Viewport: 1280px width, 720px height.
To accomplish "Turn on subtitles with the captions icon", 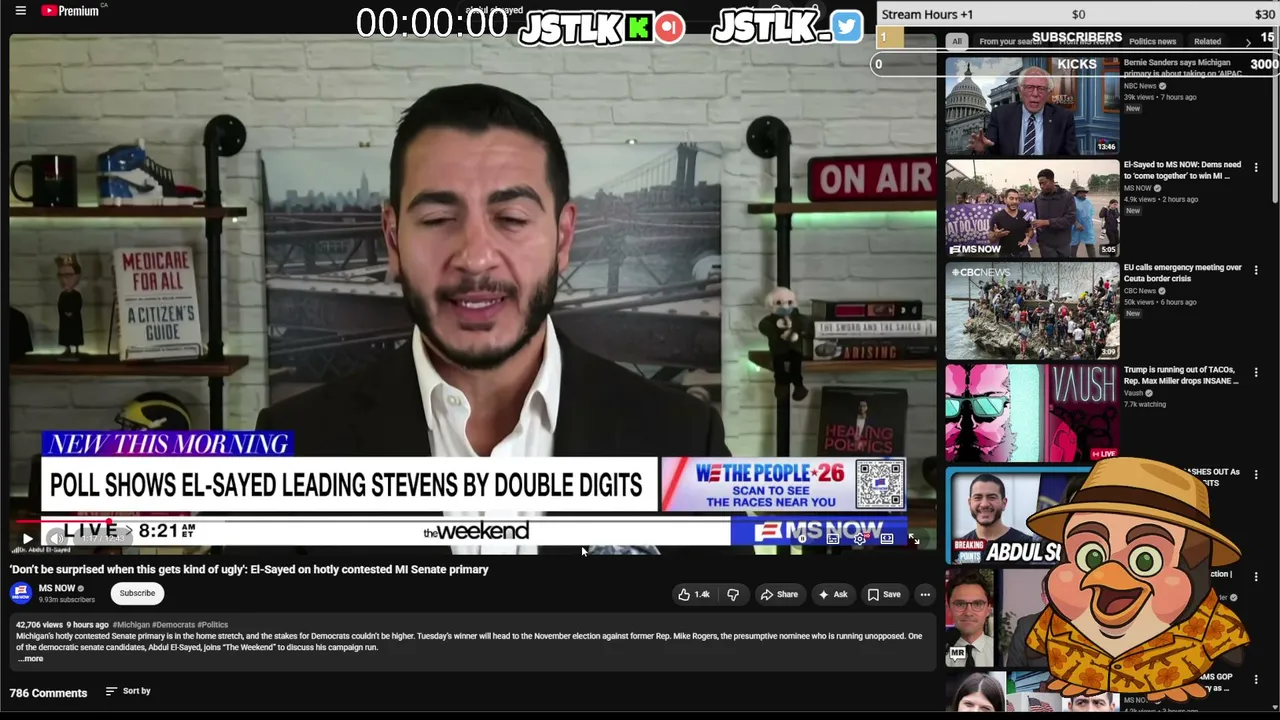I will point(832,539).
